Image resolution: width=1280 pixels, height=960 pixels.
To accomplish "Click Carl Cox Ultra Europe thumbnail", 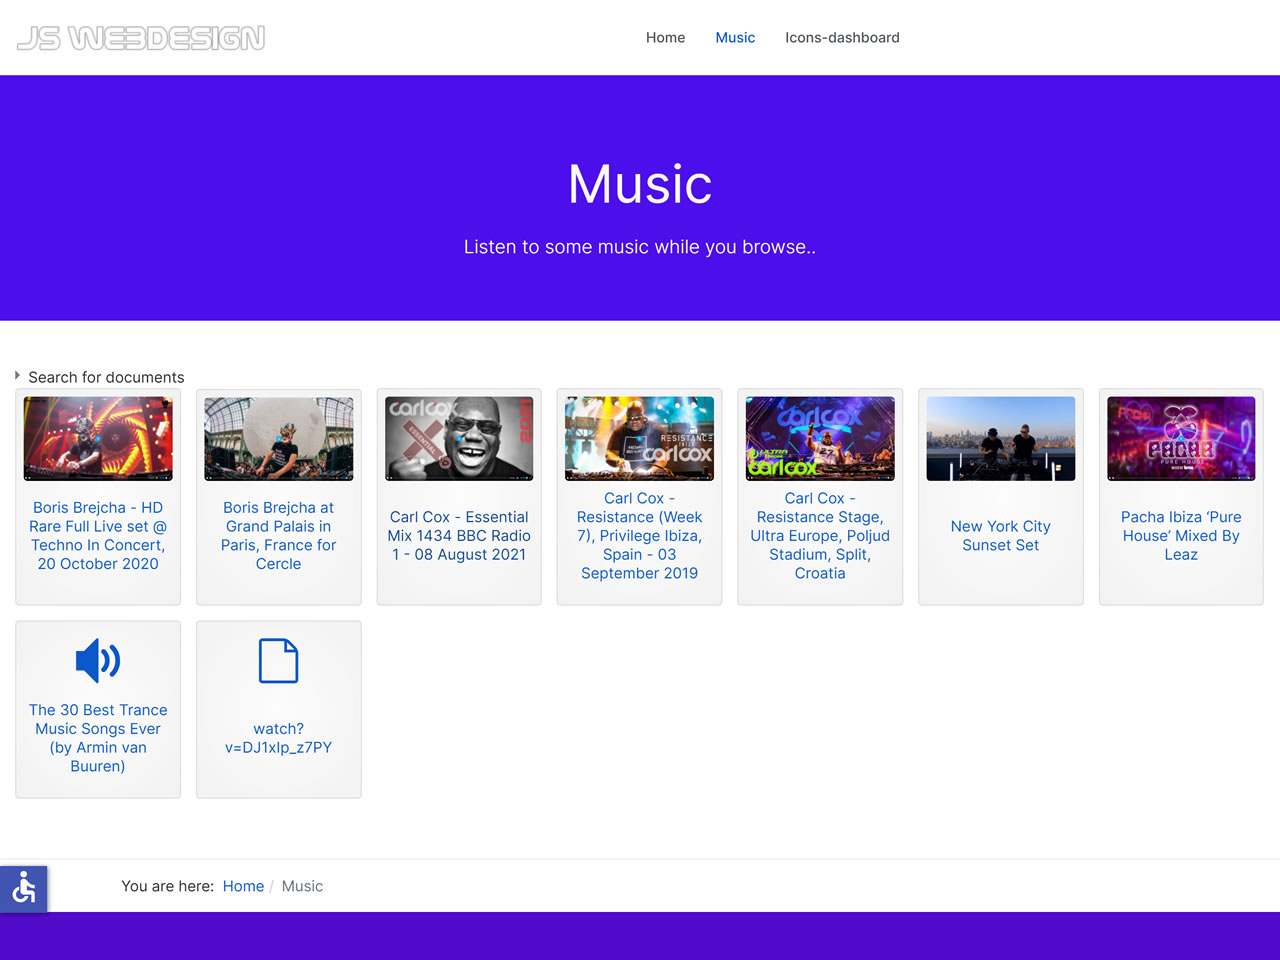I will point(820,439).
